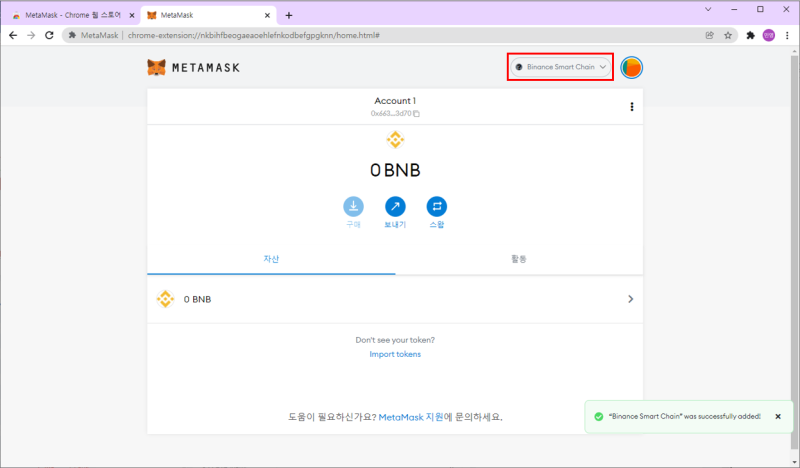
Task: Open the Extensions puzzle icon
Action: click(750, 35)
